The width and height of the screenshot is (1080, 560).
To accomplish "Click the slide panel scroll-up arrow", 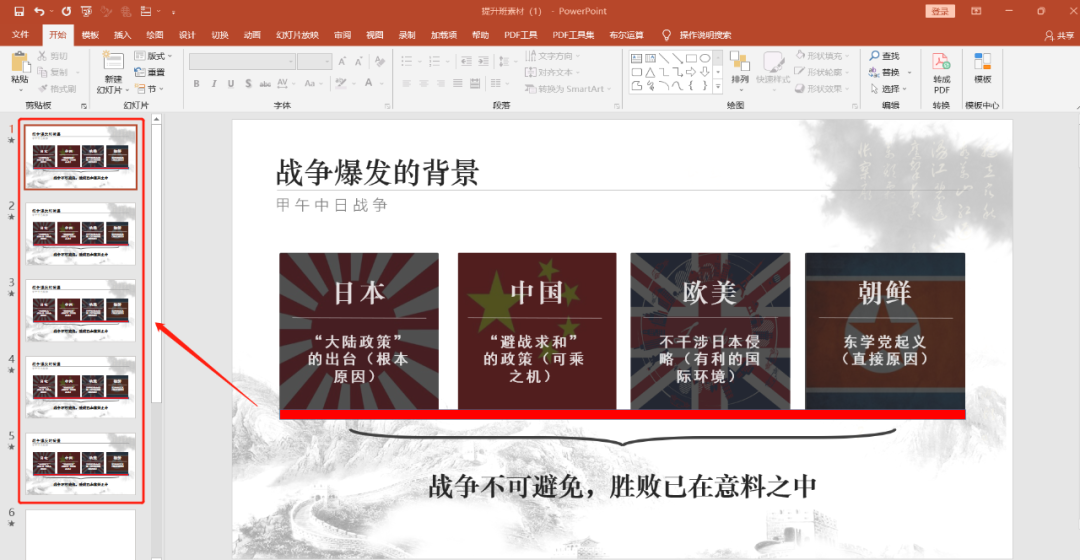I will point(156,120).
